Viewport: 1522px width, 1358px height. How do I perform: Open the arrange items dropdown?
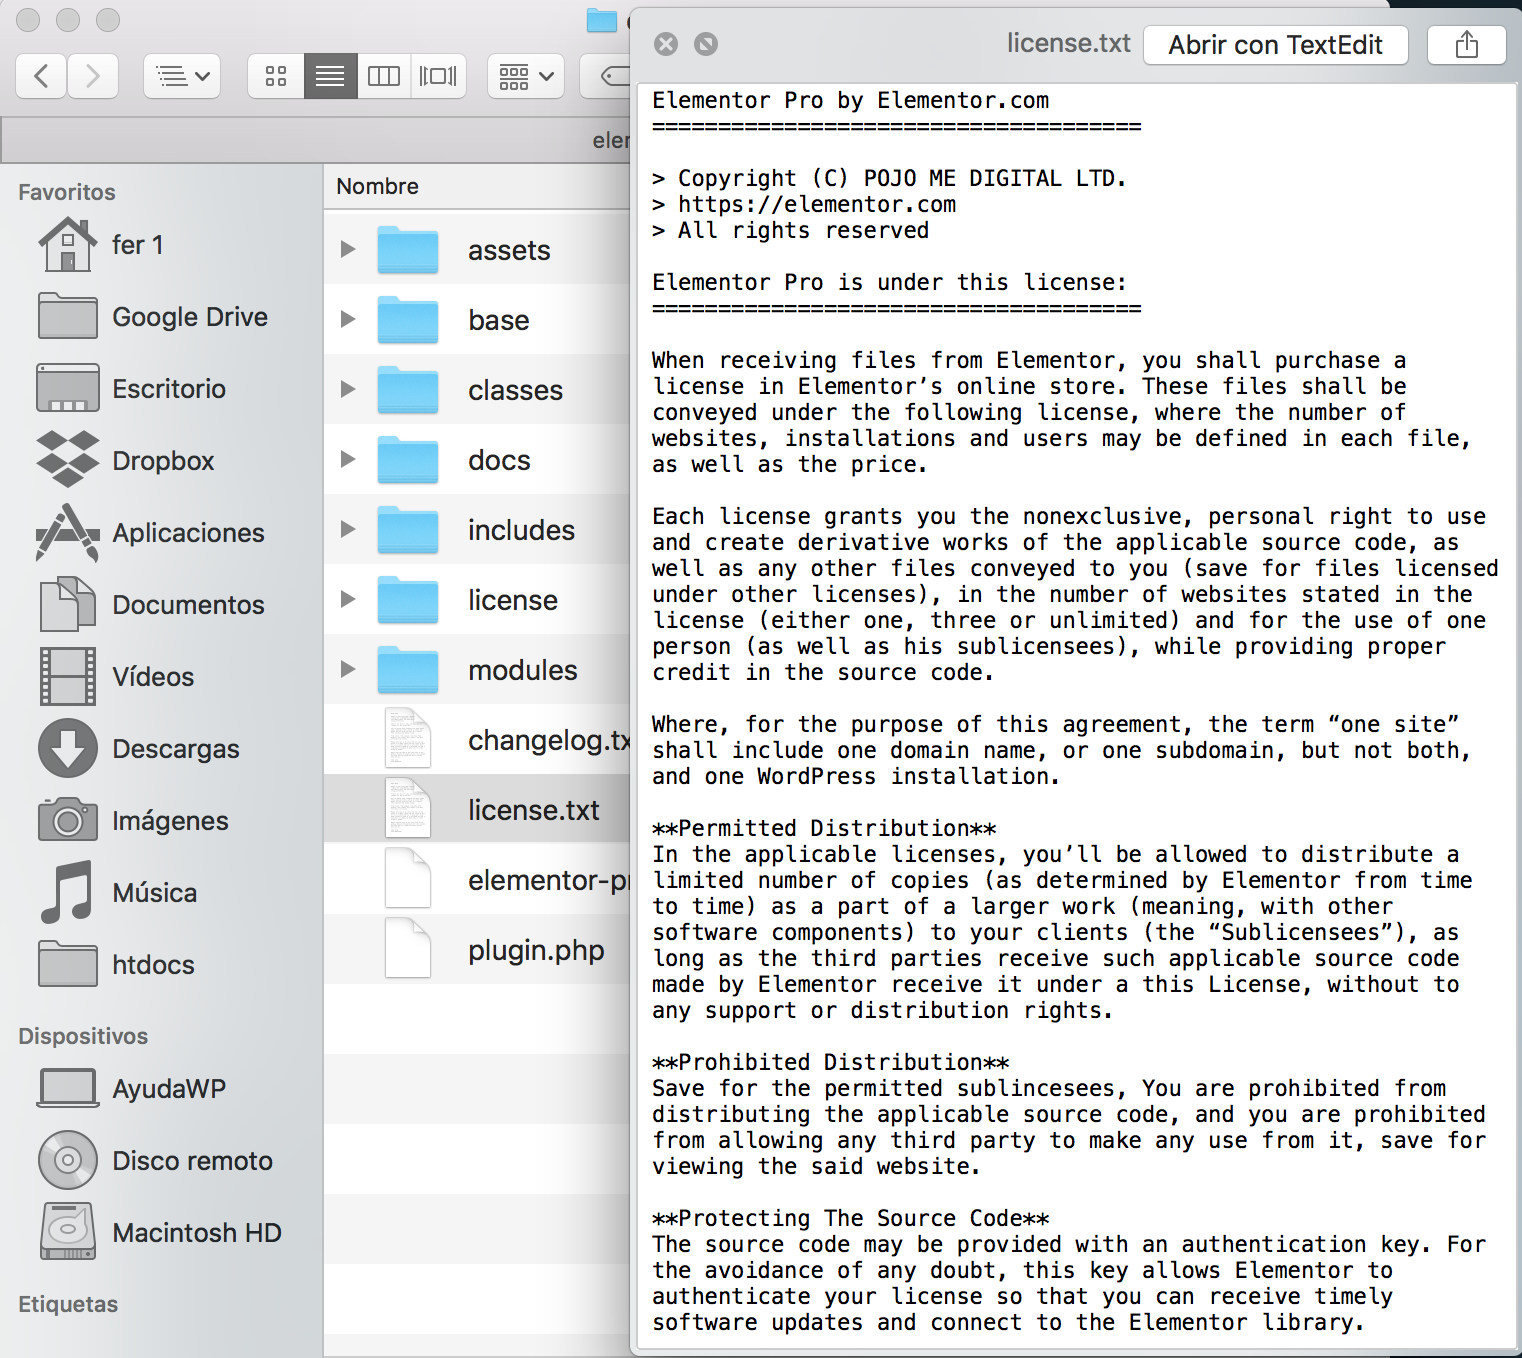tap(526, 76)
